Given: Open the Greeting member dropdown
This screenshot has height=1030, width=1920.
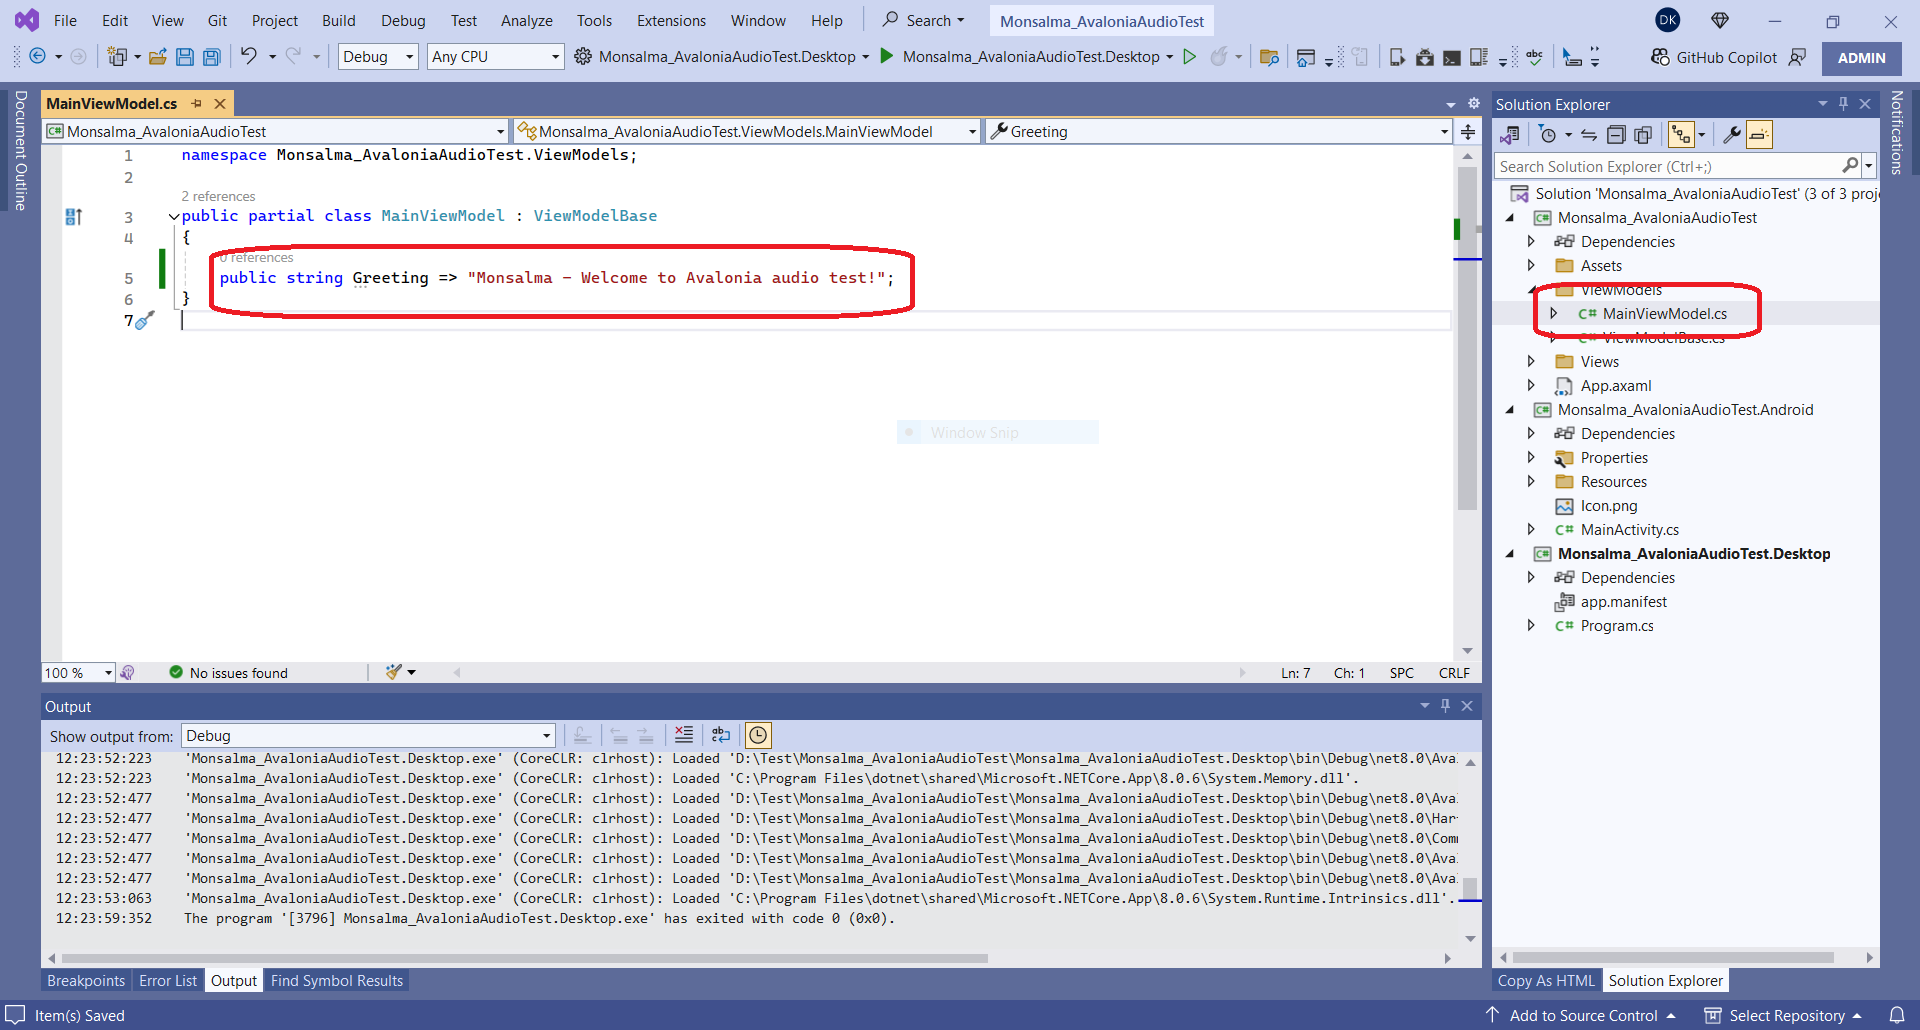Looking at the screenshot, I should [x=1218, y=132].
